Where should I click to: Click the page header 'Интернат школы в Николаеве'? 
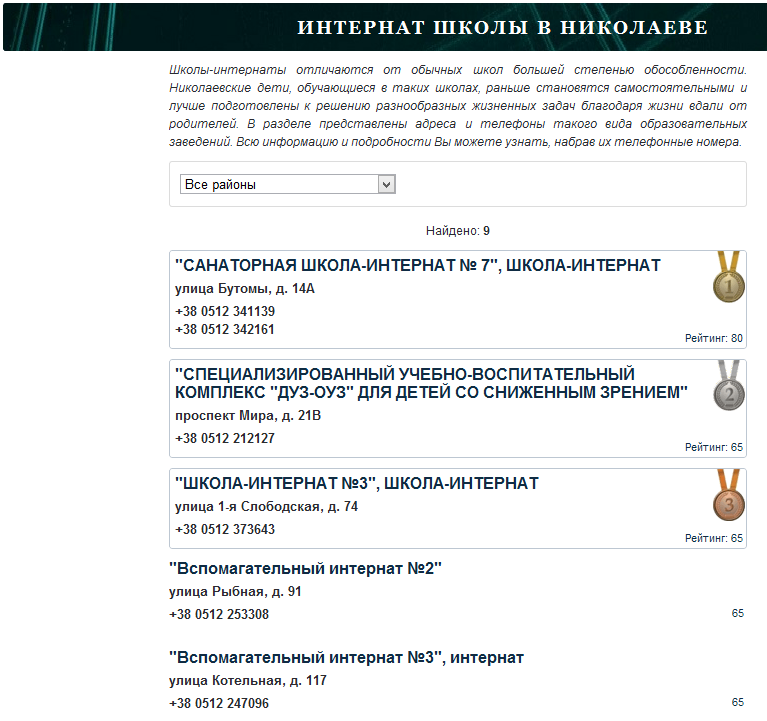coord(502,27)
